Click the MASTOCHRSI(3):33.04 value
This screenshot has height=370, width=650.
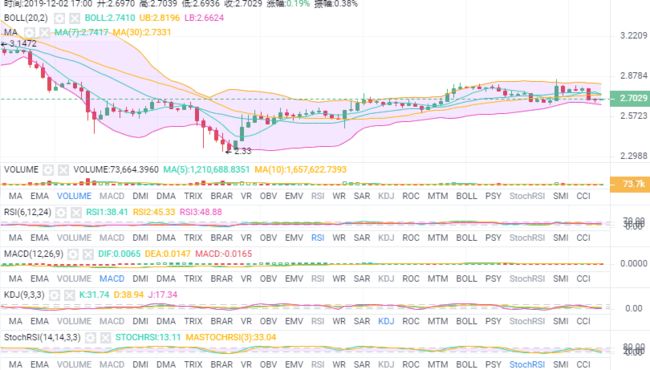230,338
